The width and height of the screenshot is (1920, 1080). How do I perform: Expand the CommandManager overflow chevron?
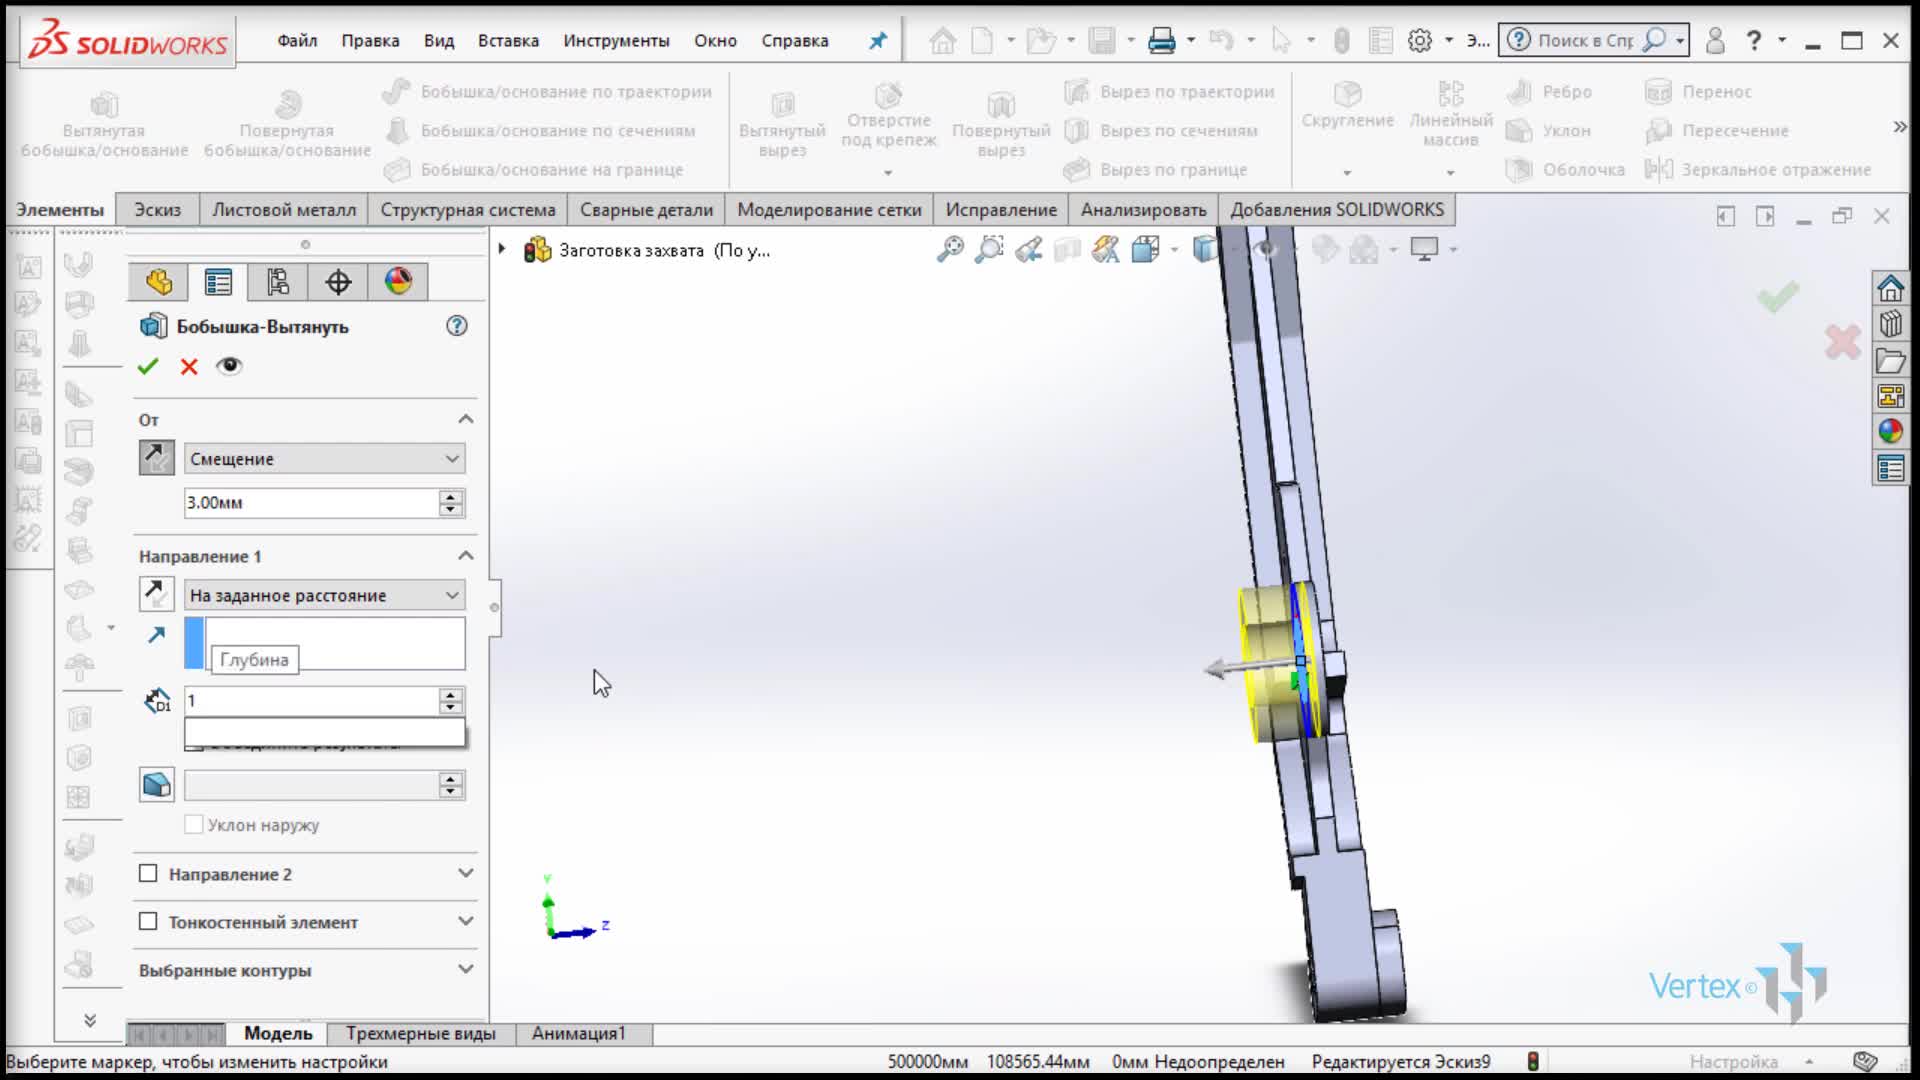(1899, 127)
